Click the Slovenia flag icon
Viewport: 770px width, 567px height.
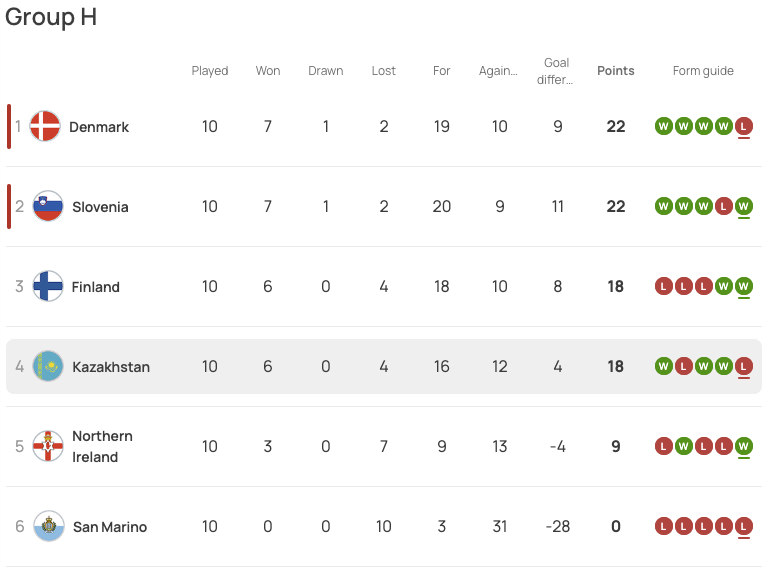[48, 207]
